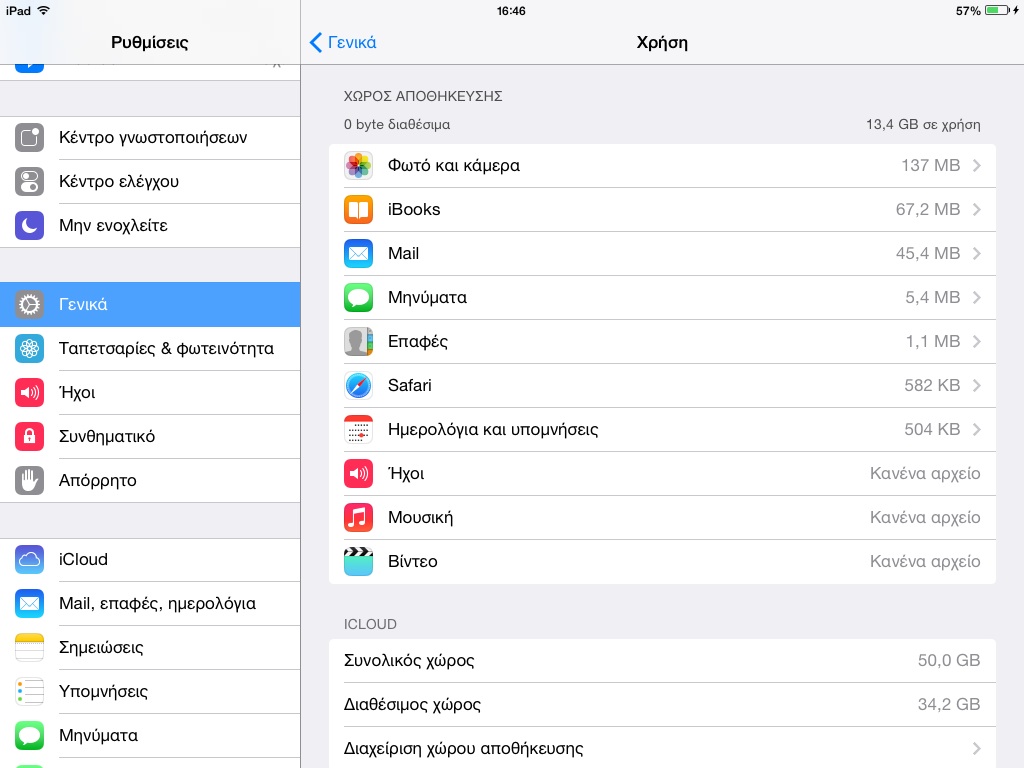Expand Mail storage details chevron
Viewport: 1024px width, 768px height.
[977, 253]
